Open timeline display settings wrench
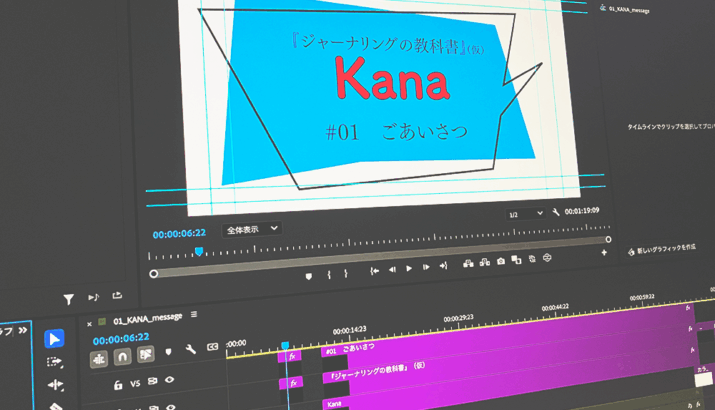 (x=190, y=350)
